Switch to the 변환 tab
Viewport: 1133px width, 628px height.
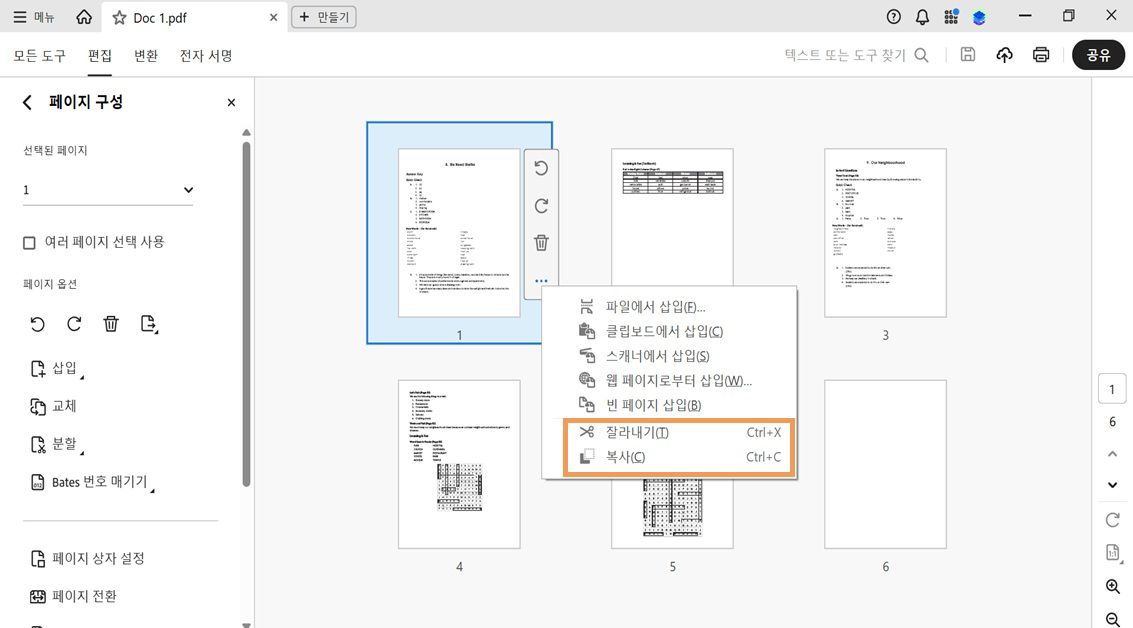146,56
